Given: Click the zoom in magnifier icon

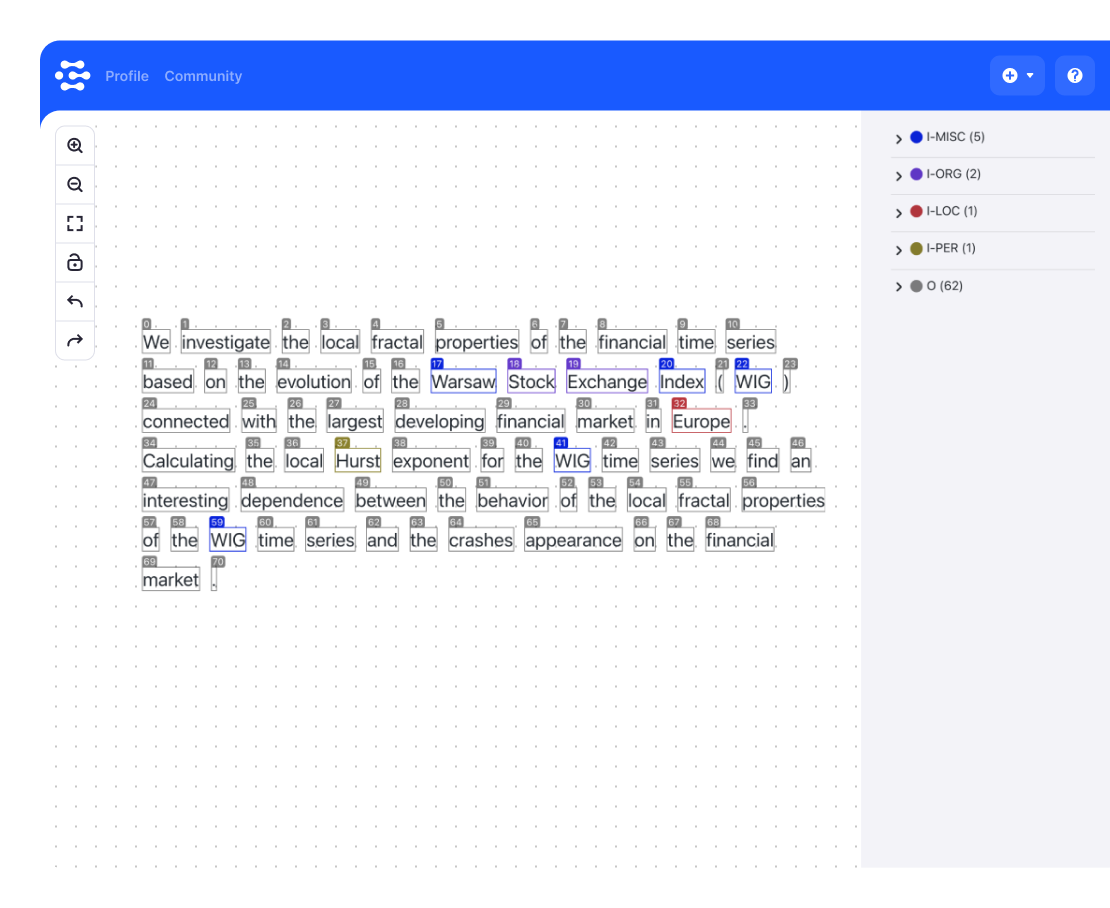Looking at the screenshot, I should (x=75, y=146).
